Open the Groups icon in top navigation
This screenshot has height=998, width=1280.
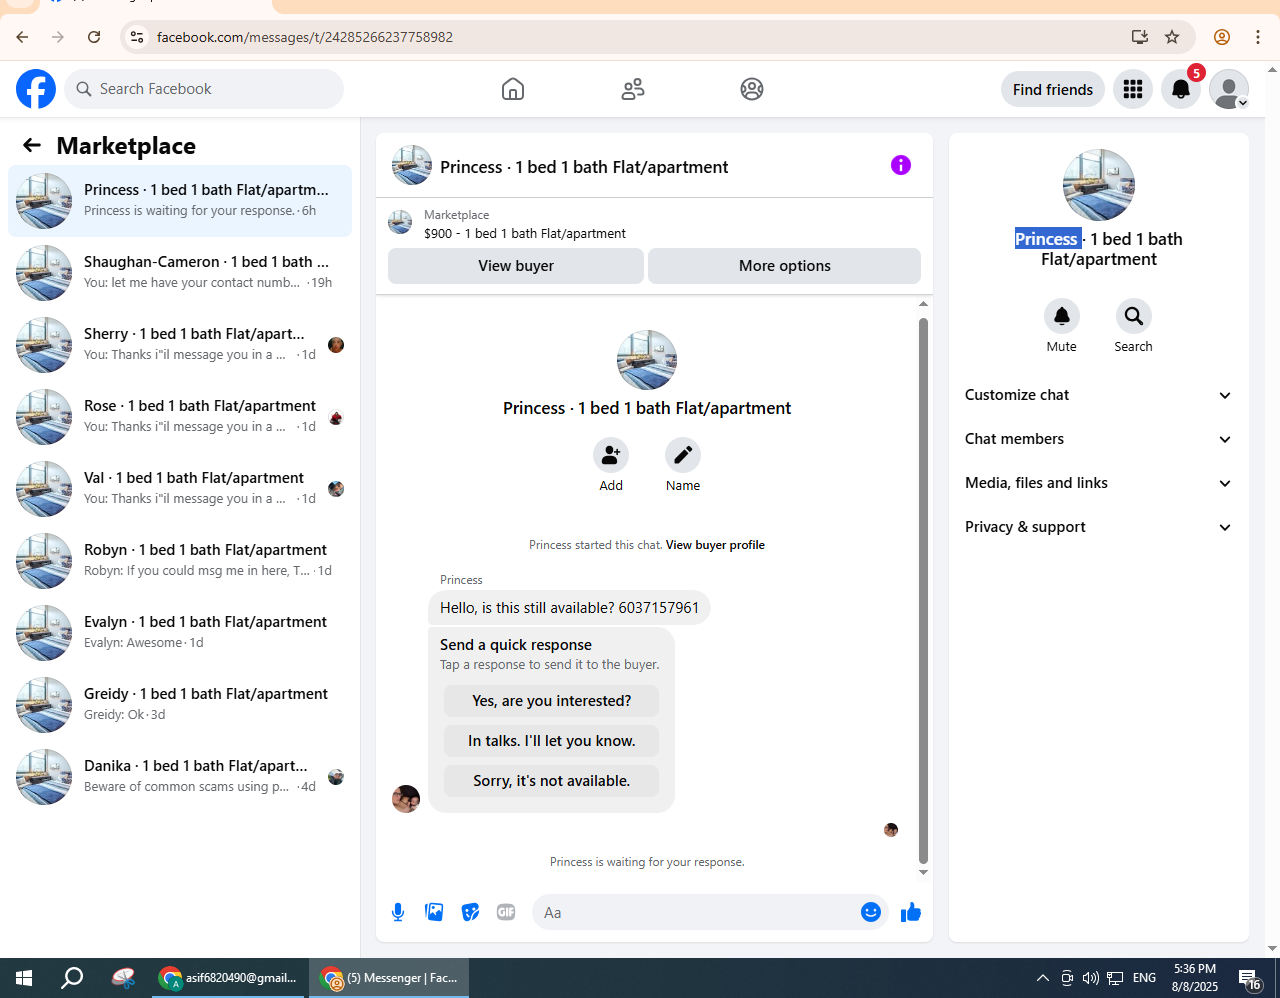click(752, 89)
